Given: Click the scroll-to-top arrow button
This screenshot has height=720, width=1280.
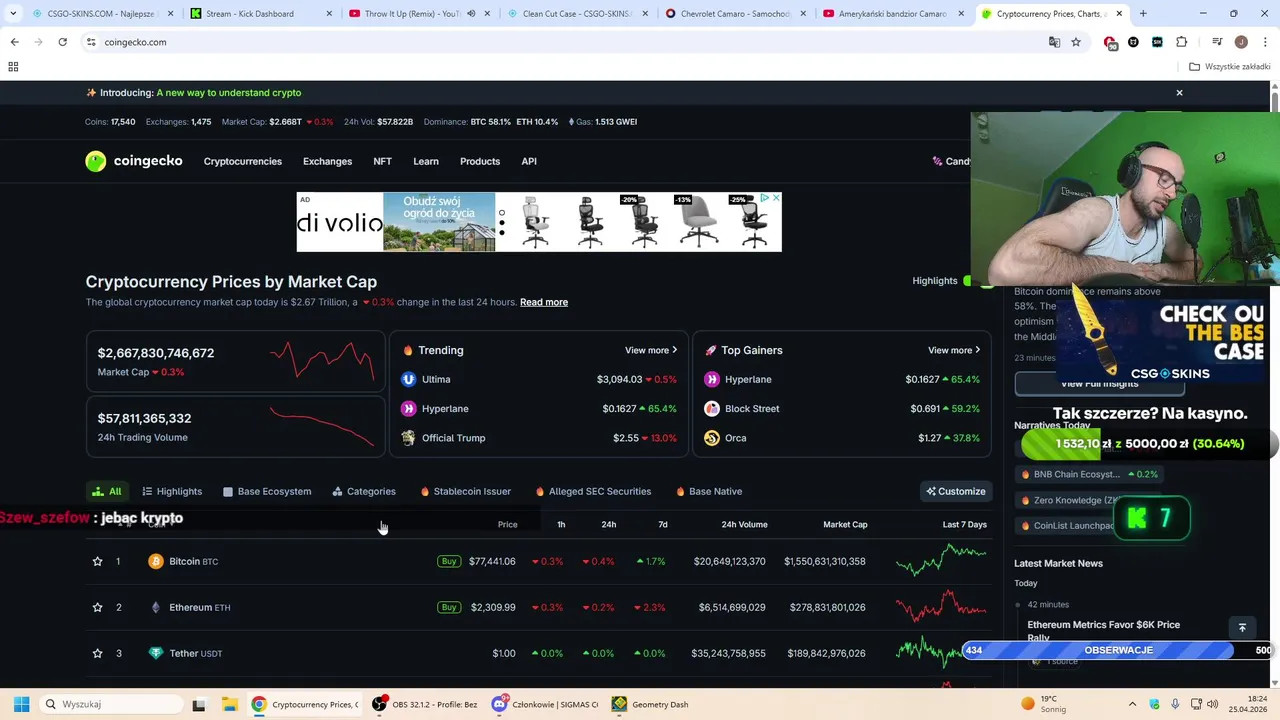Looking at the screenshot, I should [1242, 627].
